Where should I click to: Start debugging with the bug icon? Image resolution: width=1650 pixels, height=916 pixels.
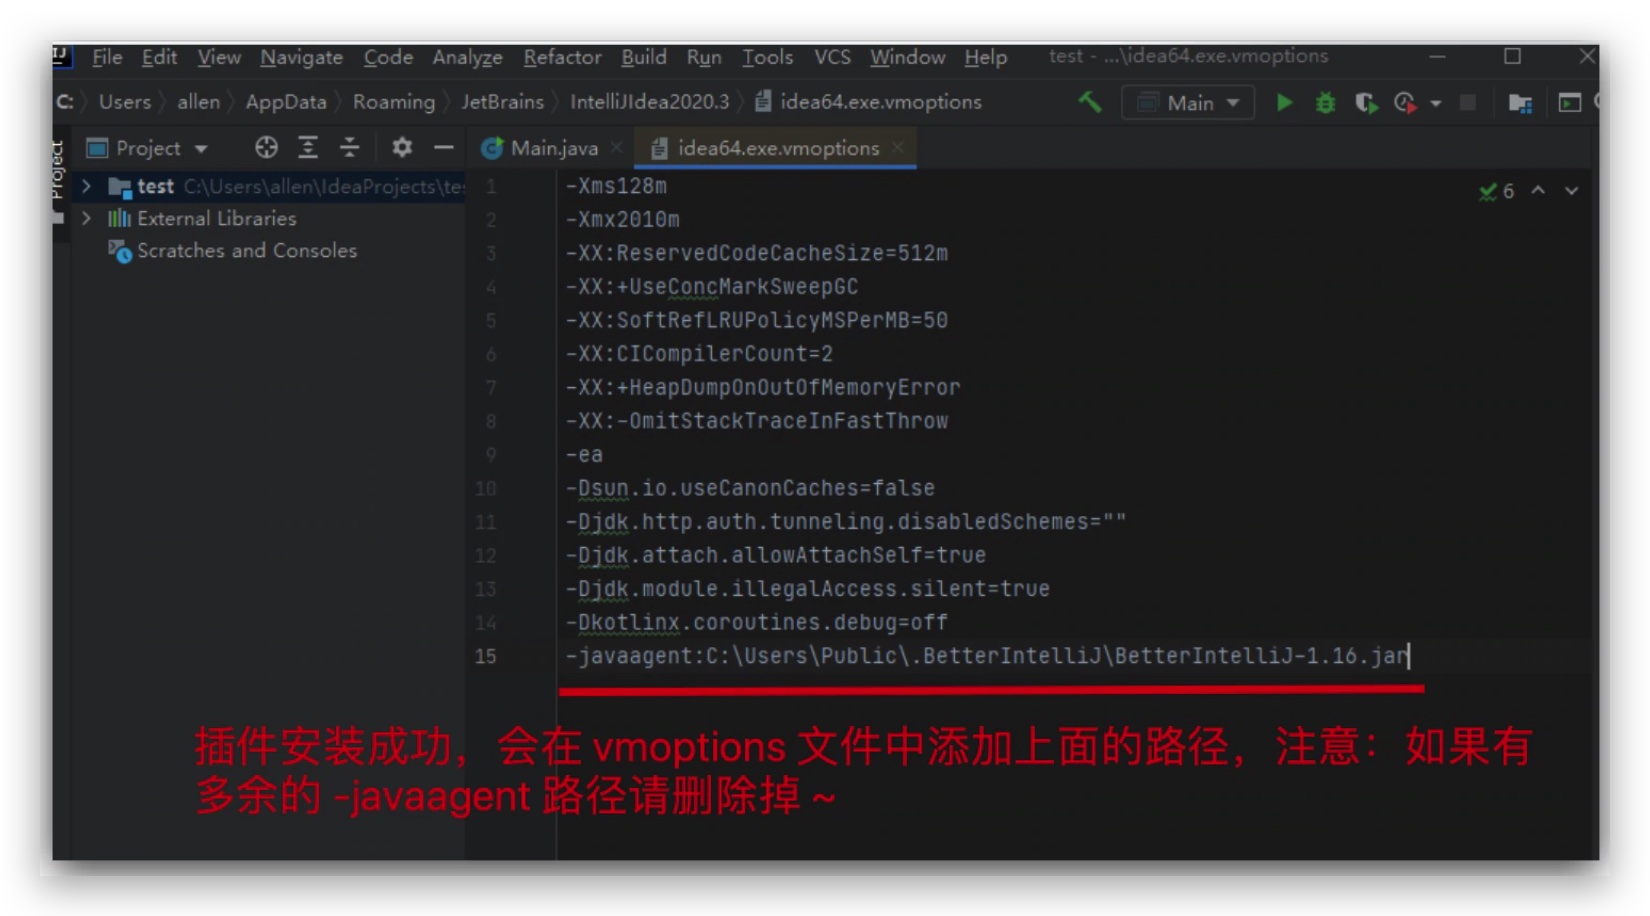point(1325,102)
